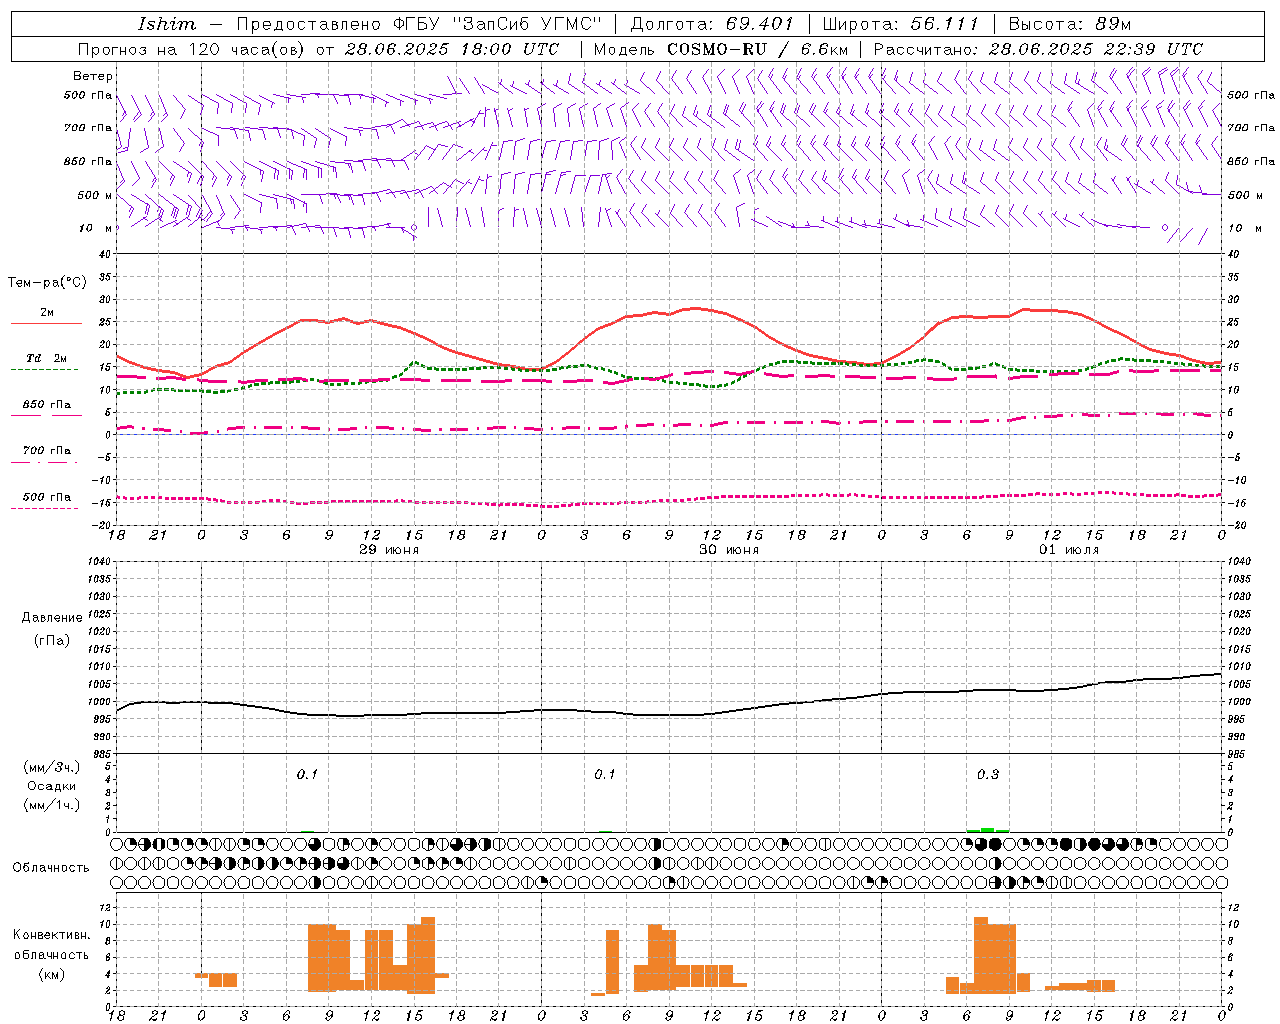Click the forecast start text 28.06.2025 18:00 UTC

pos(451,49)
